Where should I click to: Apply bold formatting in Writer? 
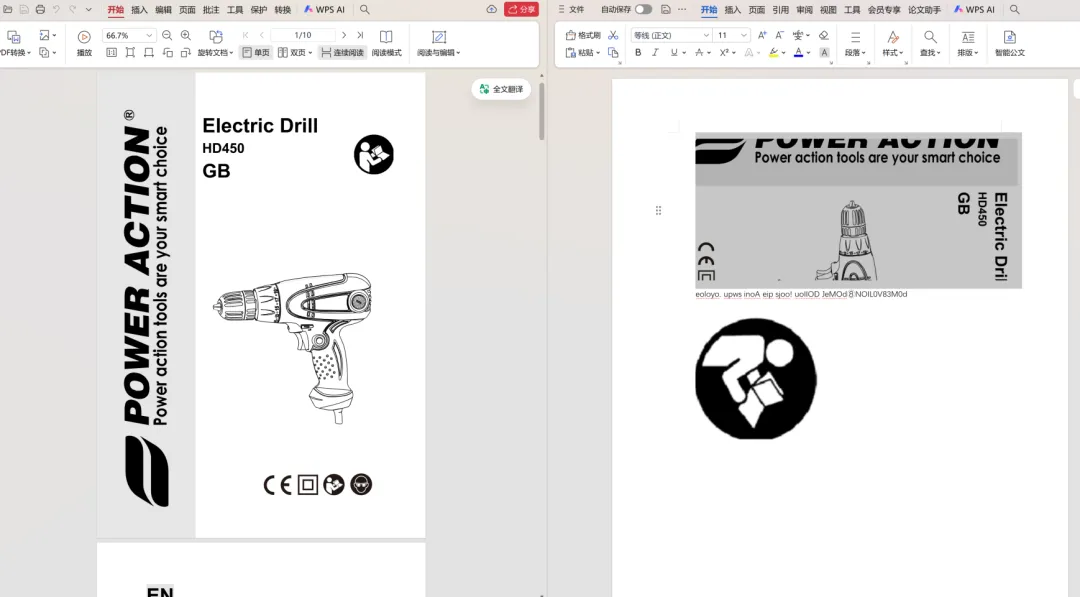(x=638, y=52)
